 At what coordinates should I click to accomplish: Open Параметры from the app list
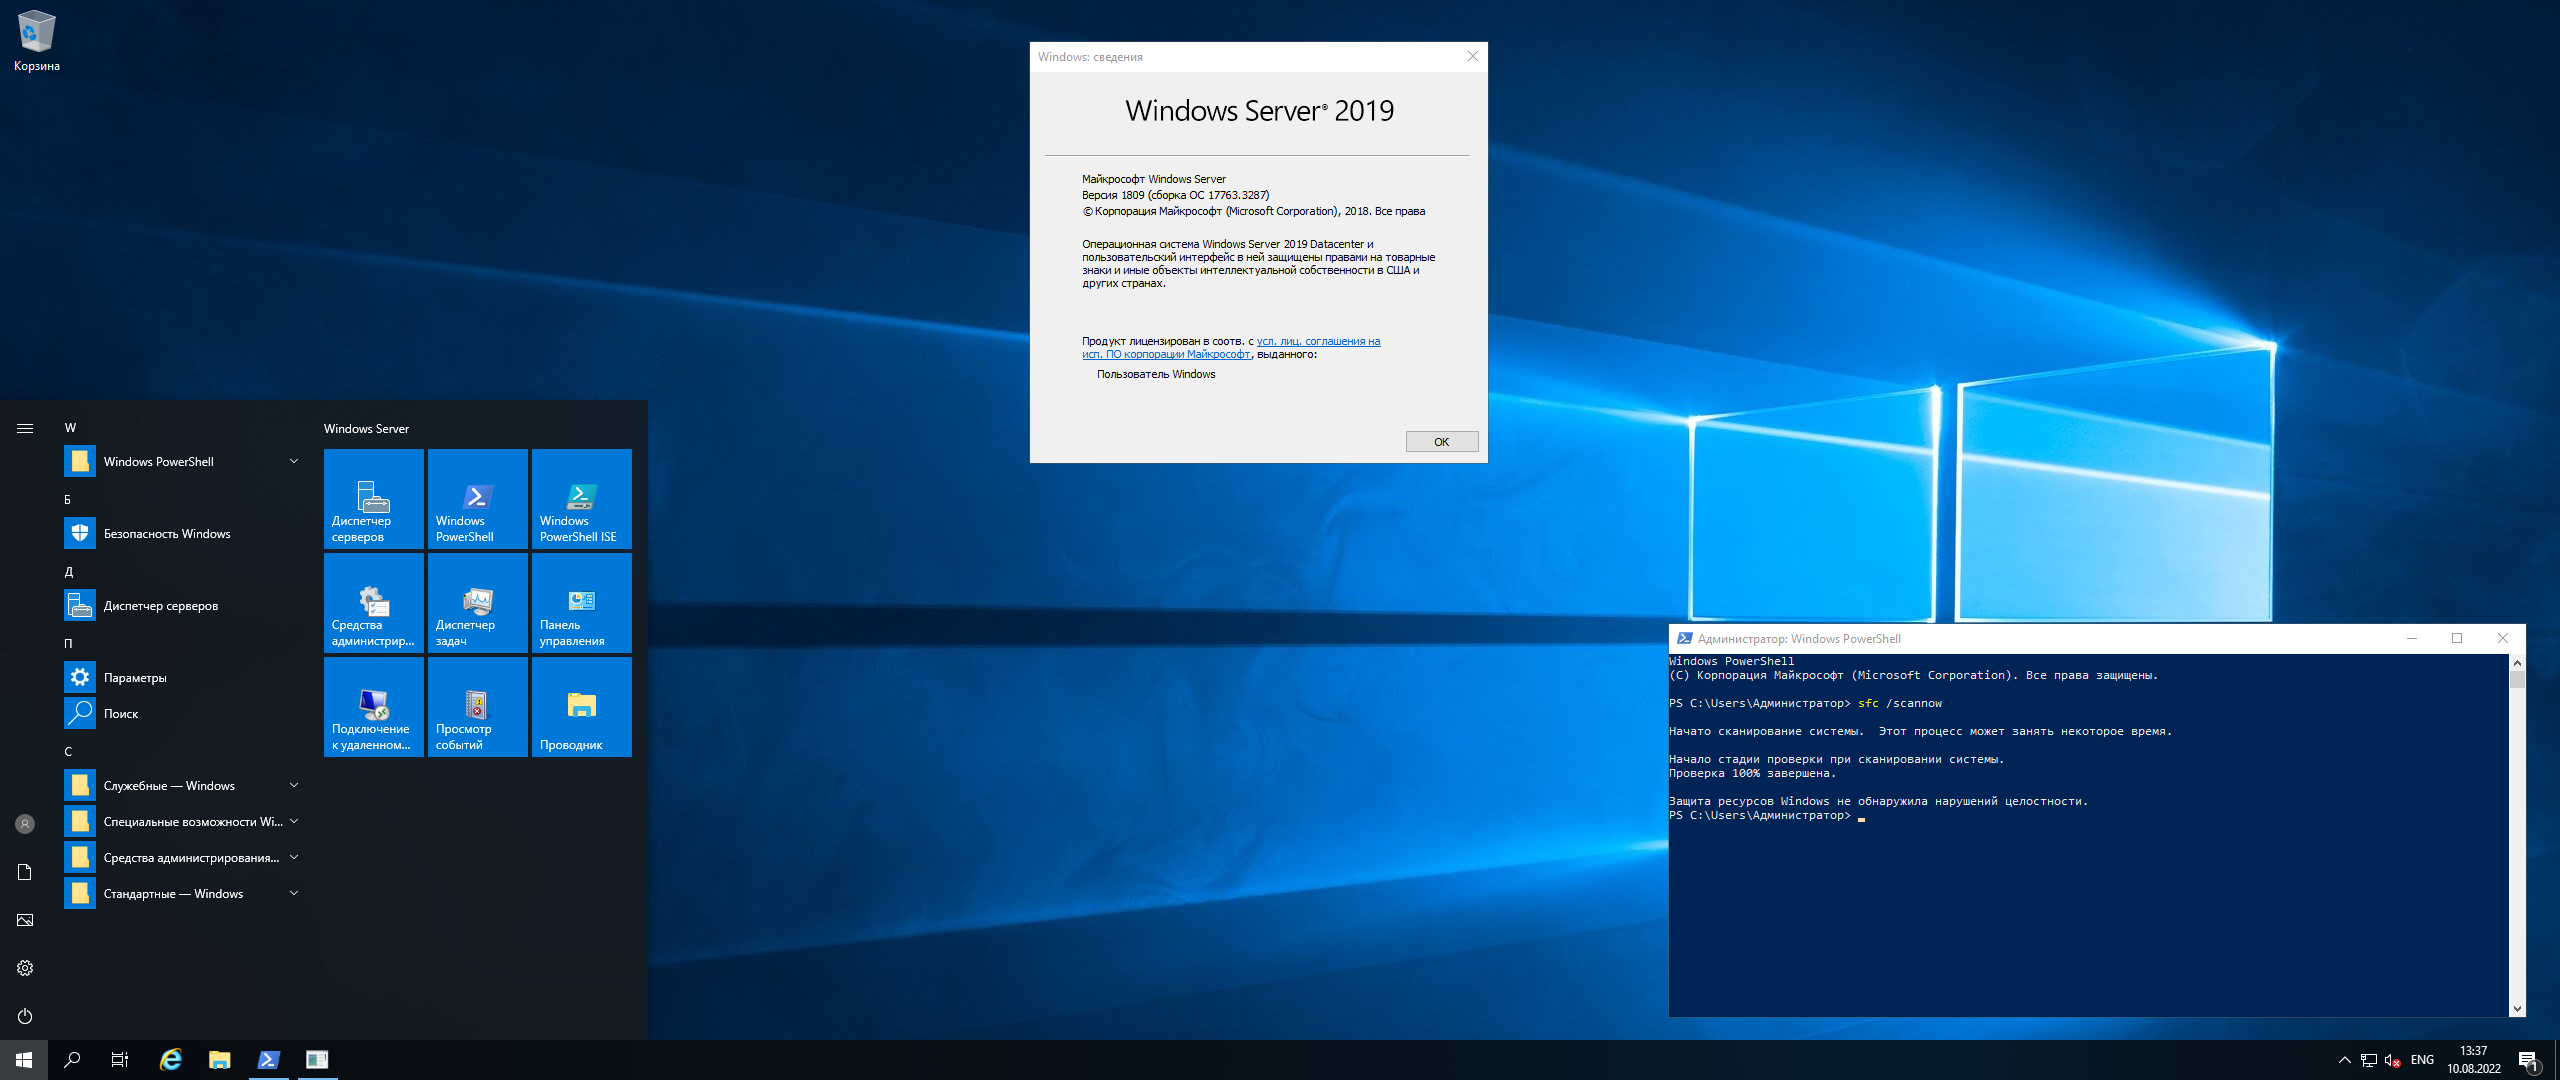(x=184, y=678)
